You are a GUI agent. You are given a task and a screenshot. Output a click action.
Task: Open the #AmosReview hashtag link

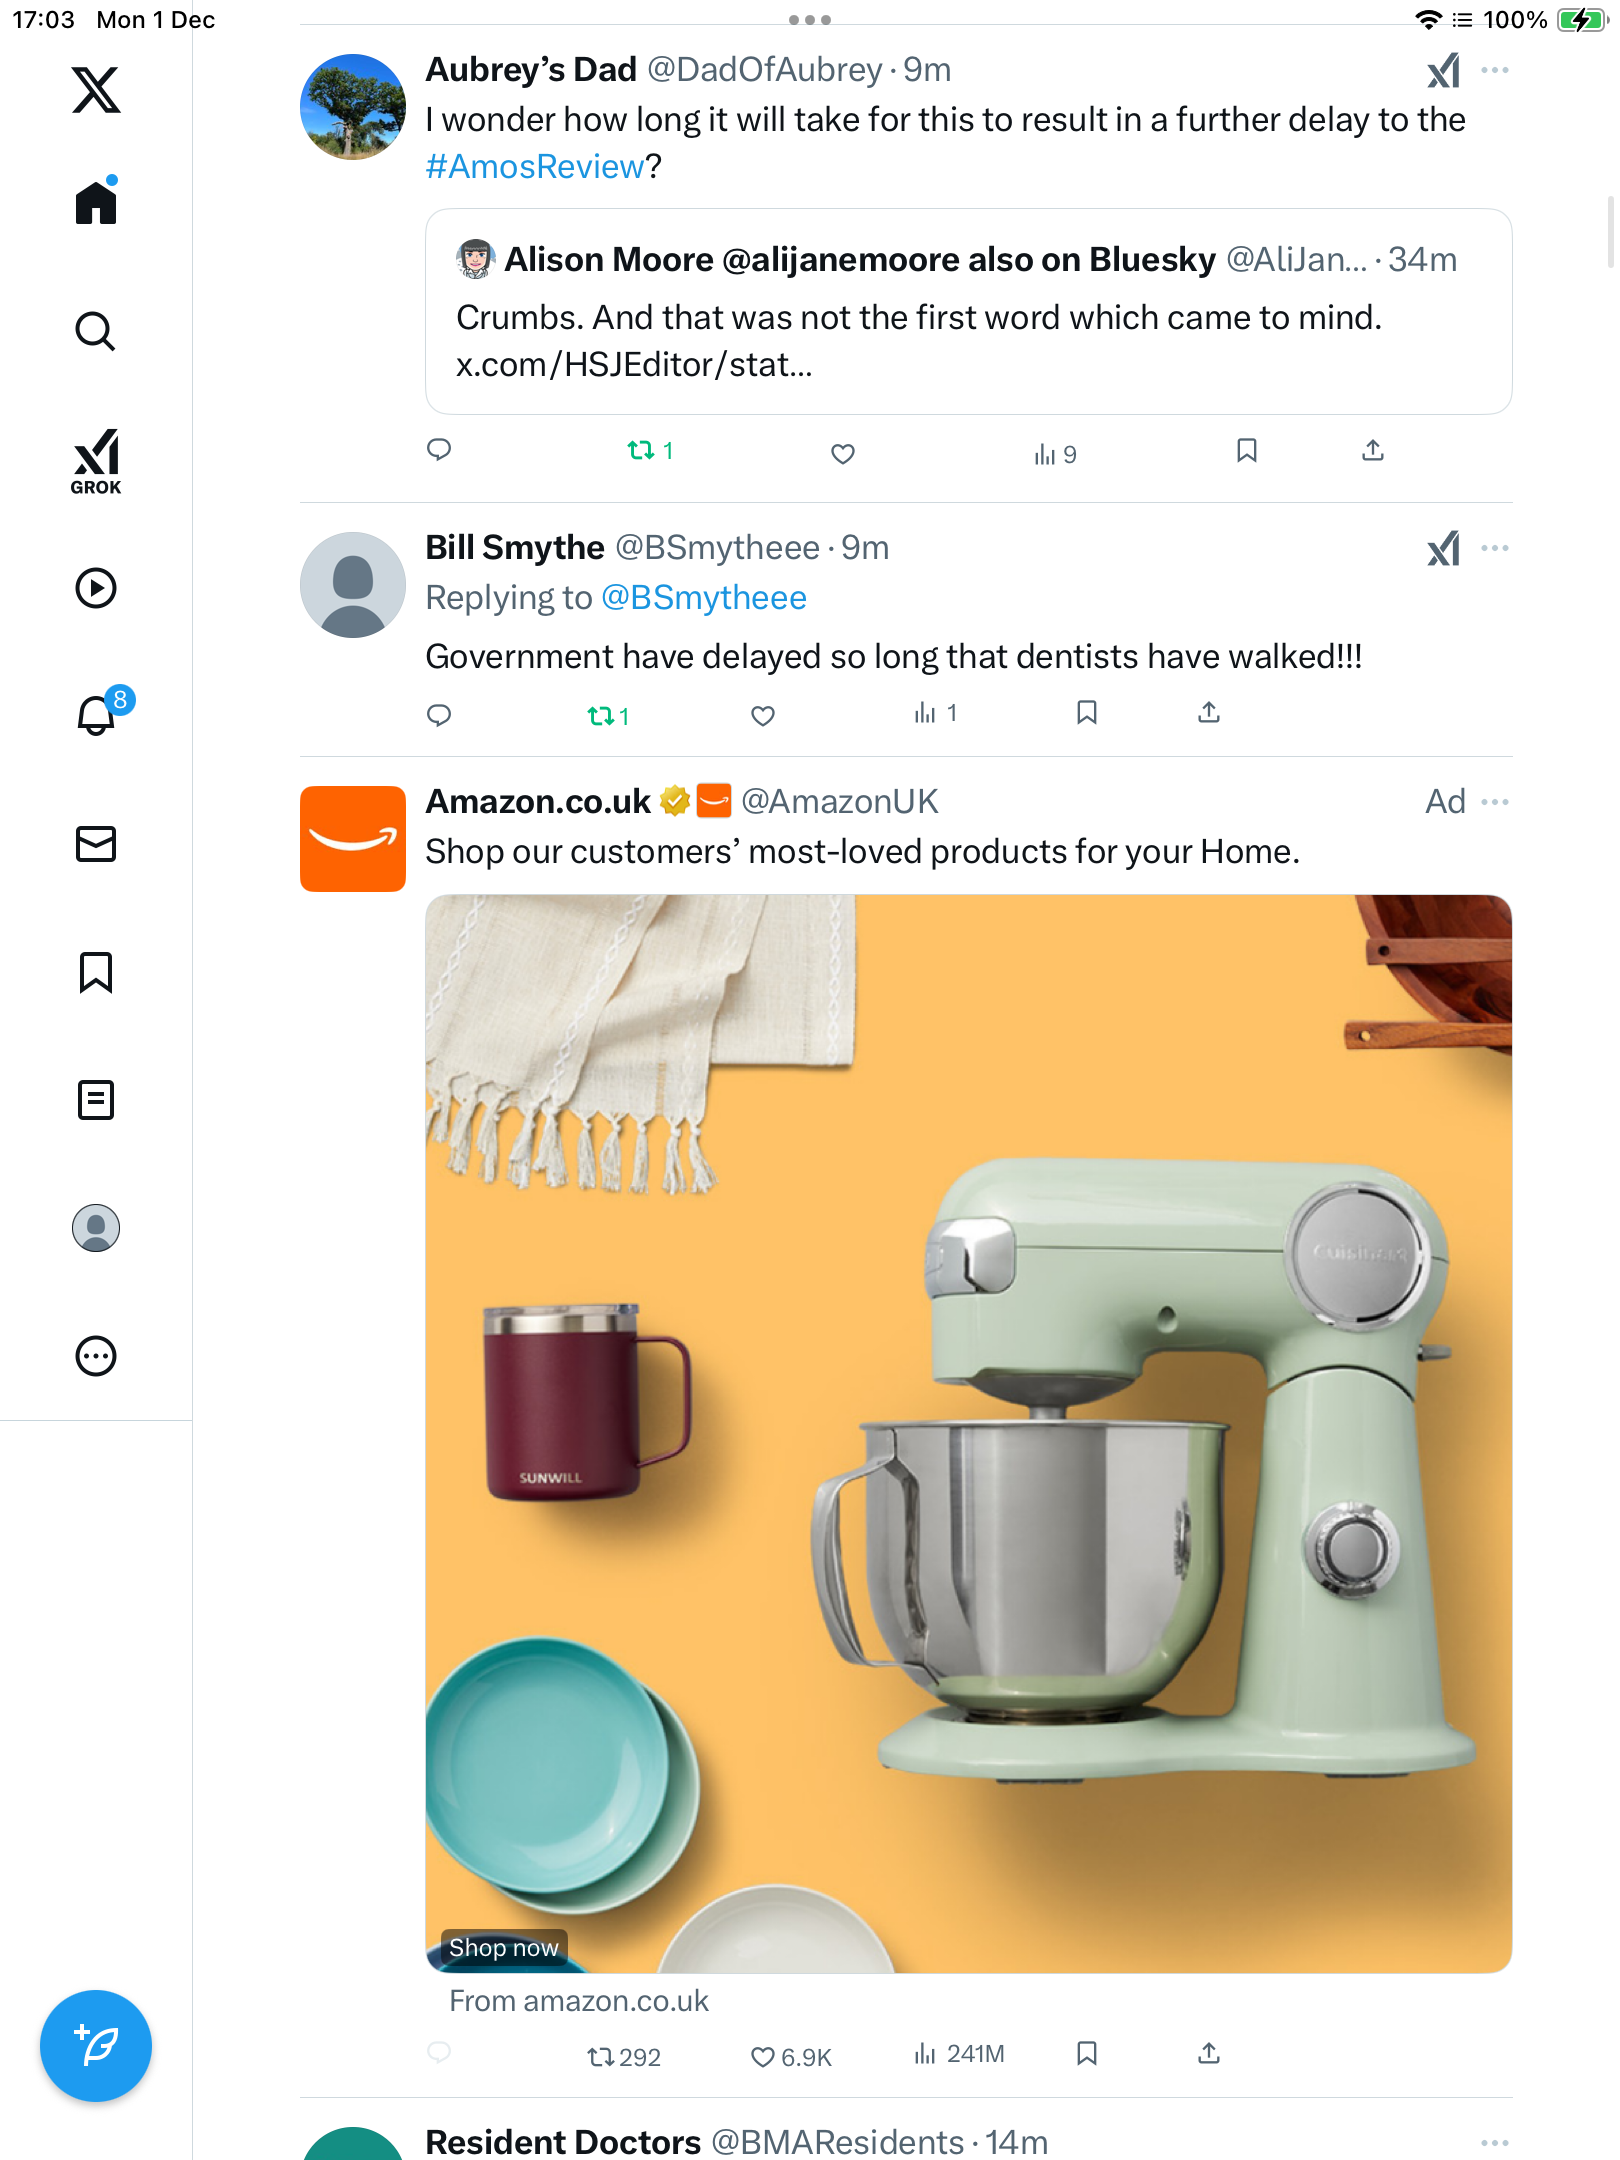[535, 167]
